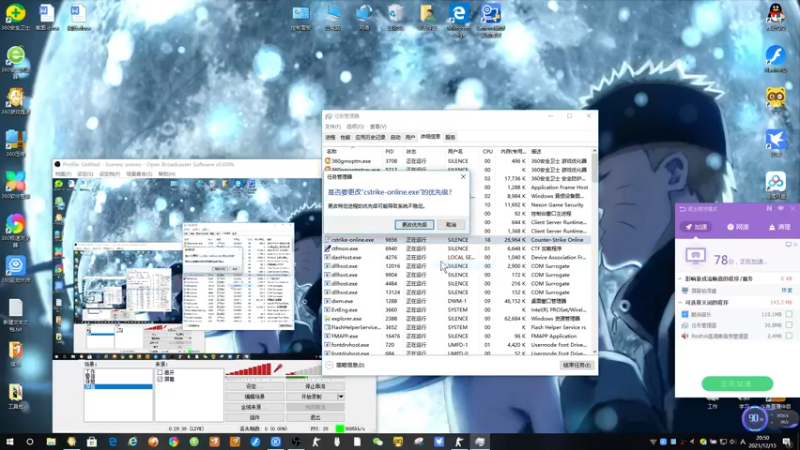Click the N icon in 360 game panel
Viewport: 800px width, 450px height.
(x=769, y=209)
